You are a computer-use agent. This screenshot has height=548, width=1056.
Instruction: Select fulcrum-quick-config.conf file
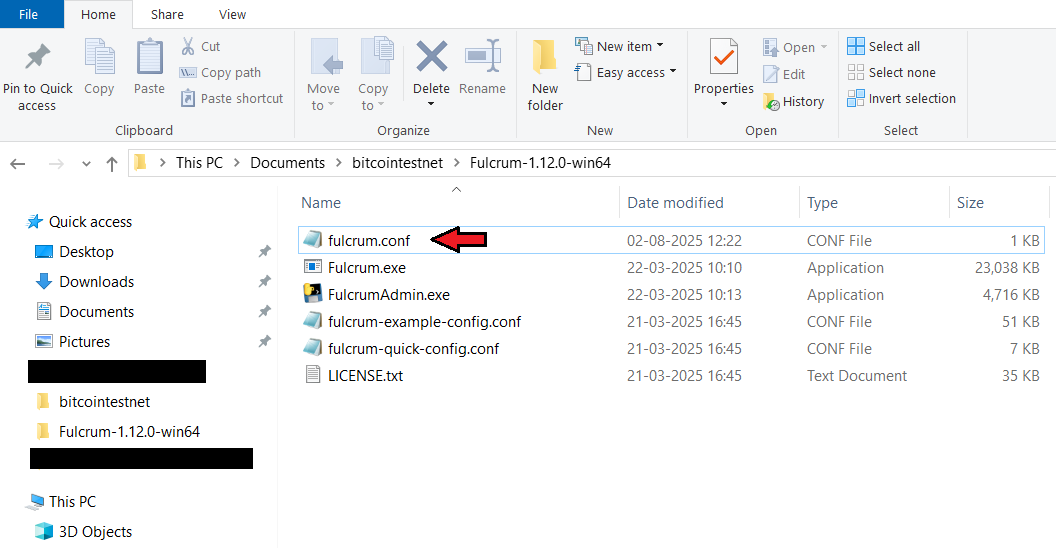671,348
